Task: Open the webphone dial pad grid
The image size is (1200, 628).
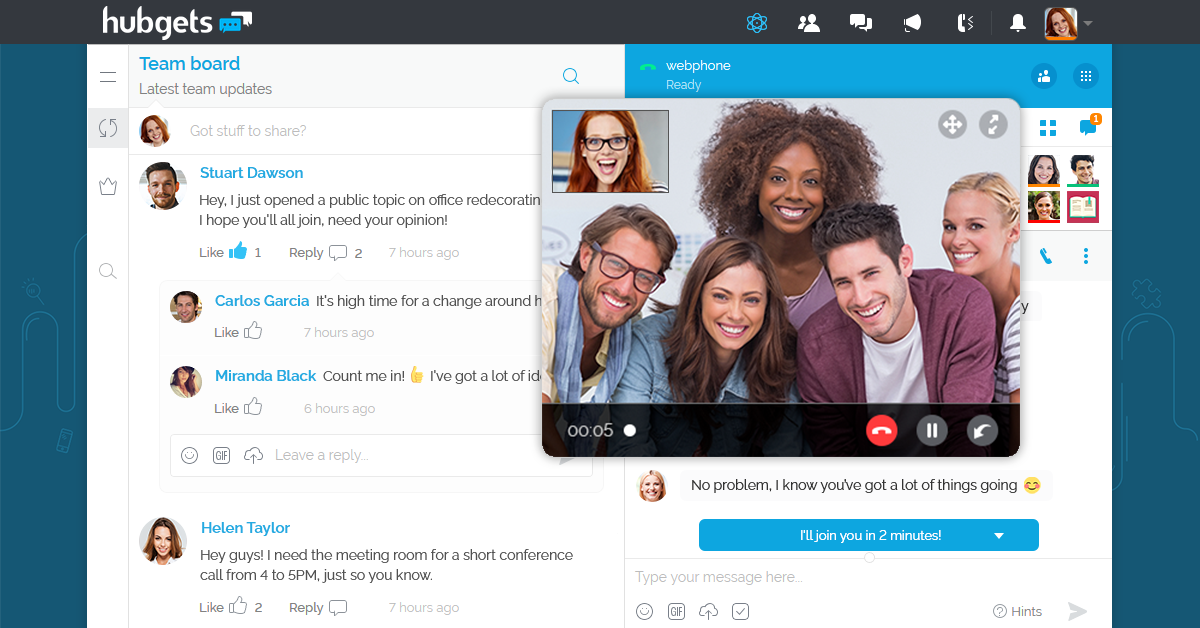Action: coord(1085,76)
